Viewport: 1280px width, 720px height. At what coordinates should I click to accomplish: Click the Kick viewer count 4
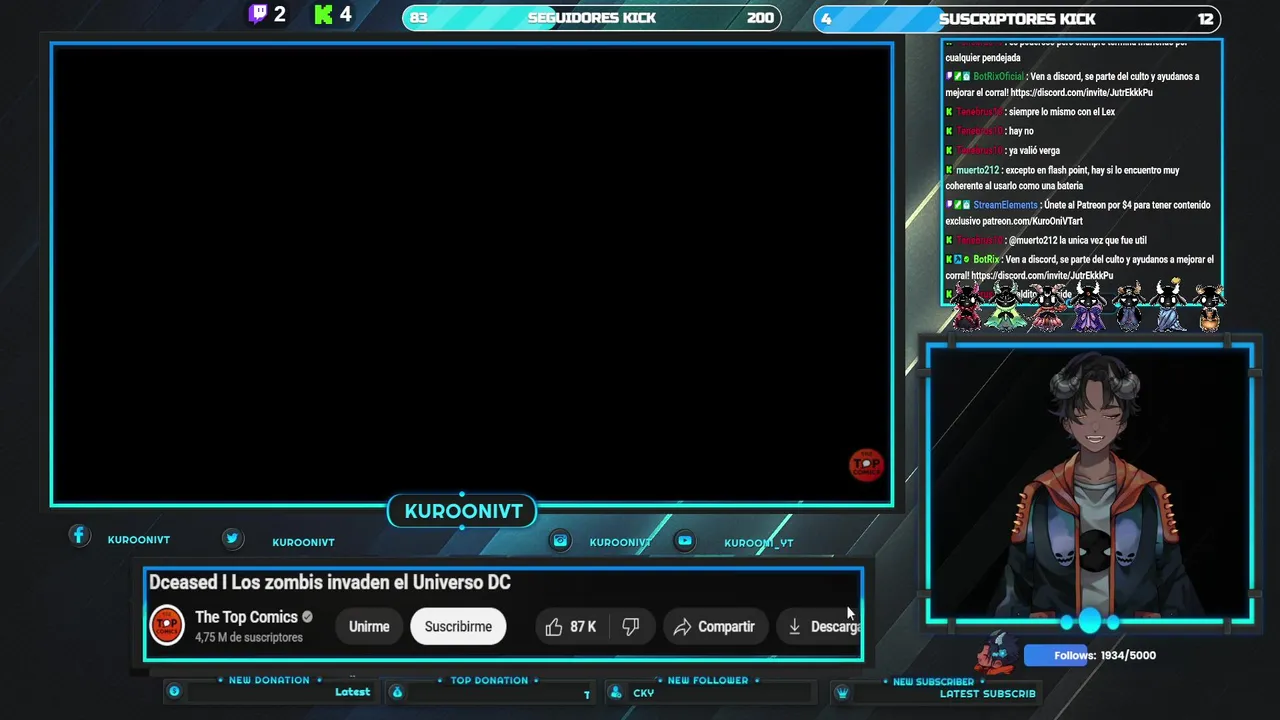(x=345, y=14)
